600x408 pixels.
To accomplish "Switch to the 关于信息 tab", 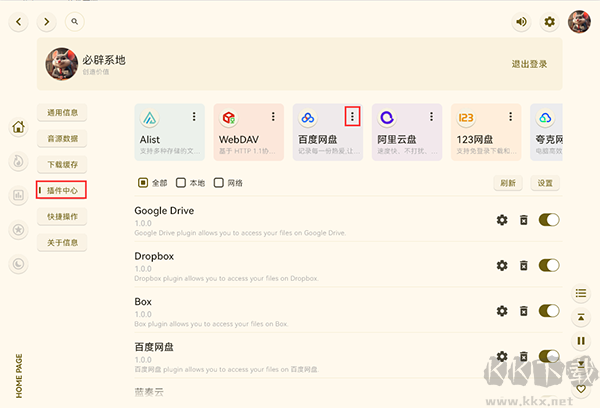I will point(62,243).
